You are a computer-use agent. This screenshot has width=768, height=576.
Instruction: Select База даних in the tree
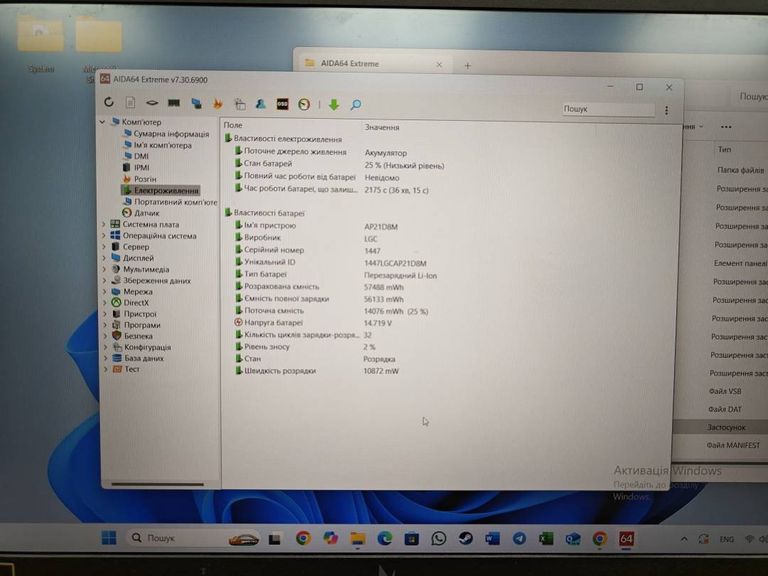point(138,358)
